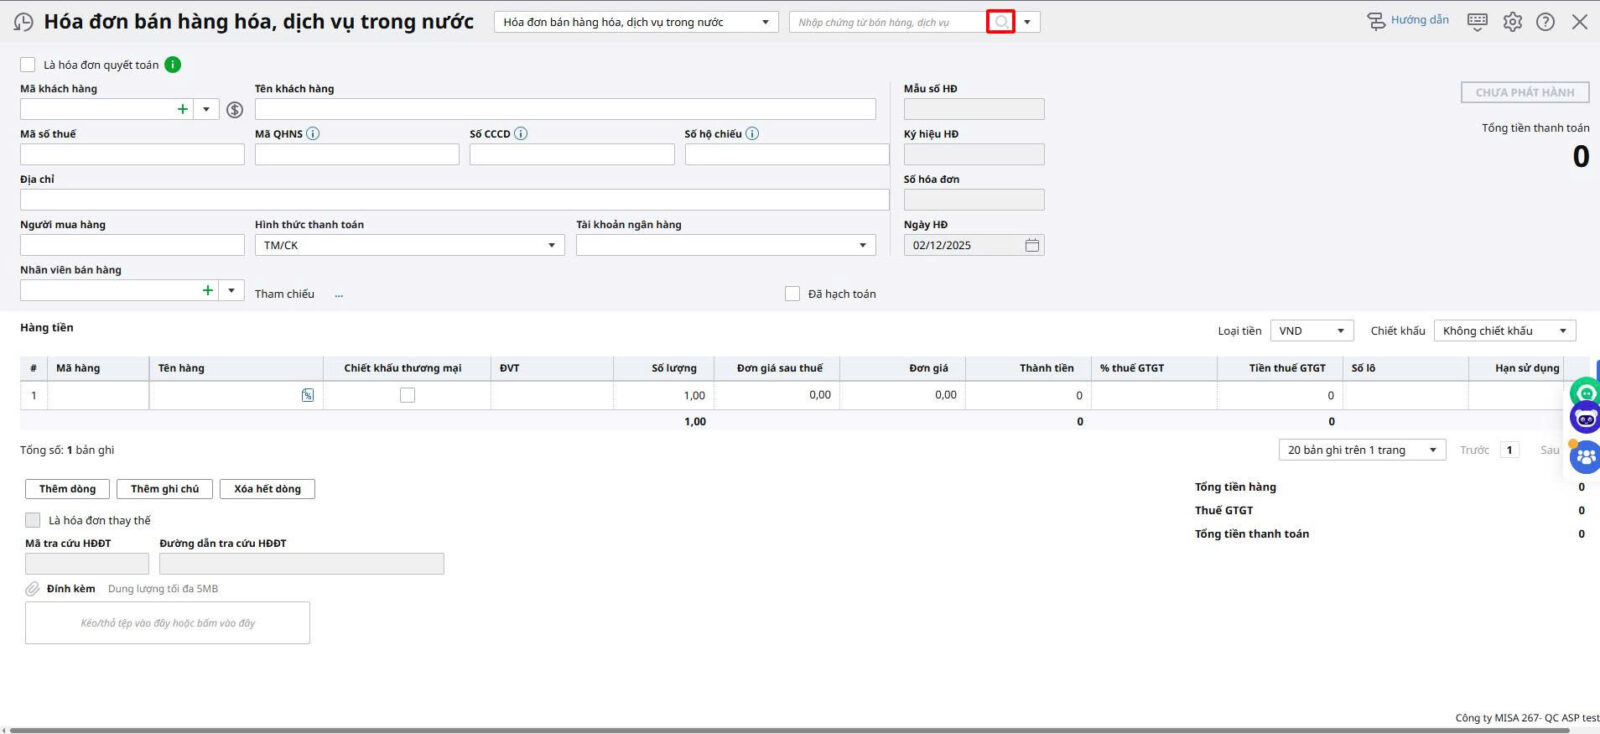Click the green plus in Mã khách hàng
The image size is (1600, 734).
[x=182, y=109]
